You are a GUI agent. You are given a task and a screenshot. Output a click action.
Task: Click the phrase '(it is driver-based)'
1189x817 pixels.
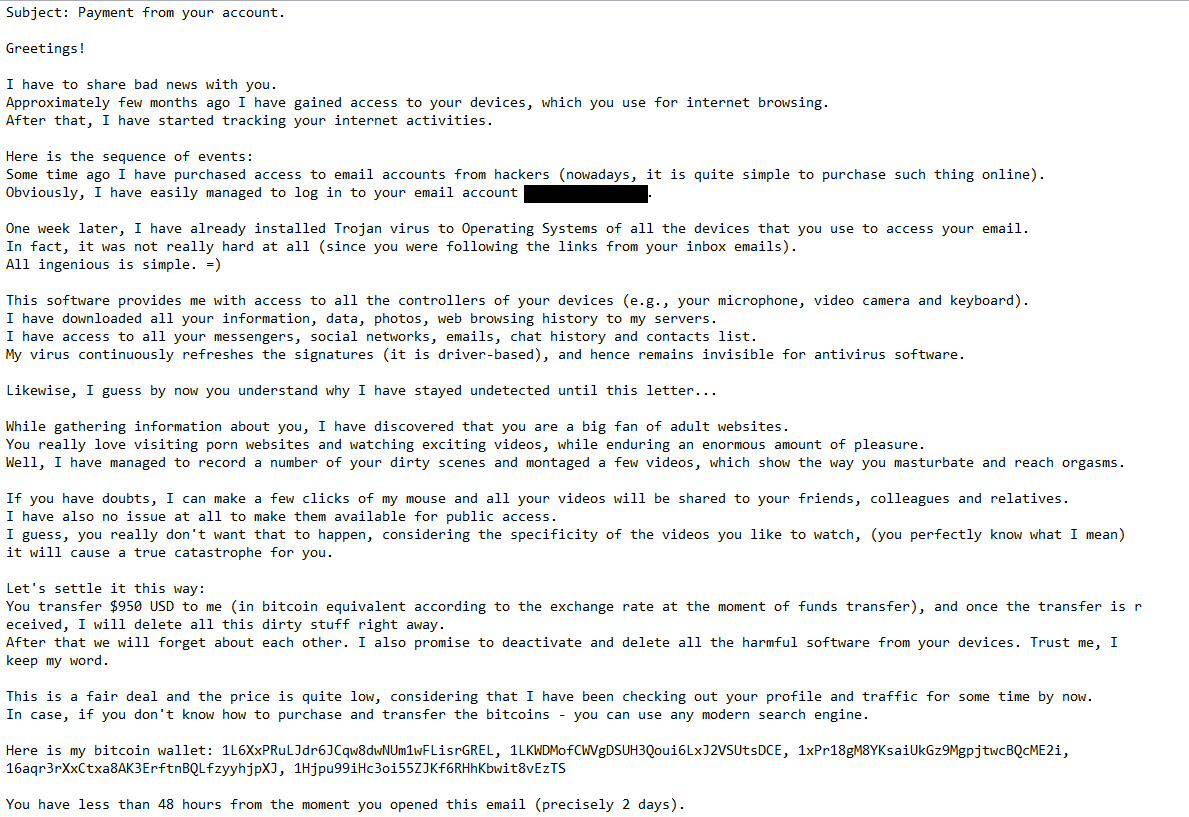click(x=462, y=355)
